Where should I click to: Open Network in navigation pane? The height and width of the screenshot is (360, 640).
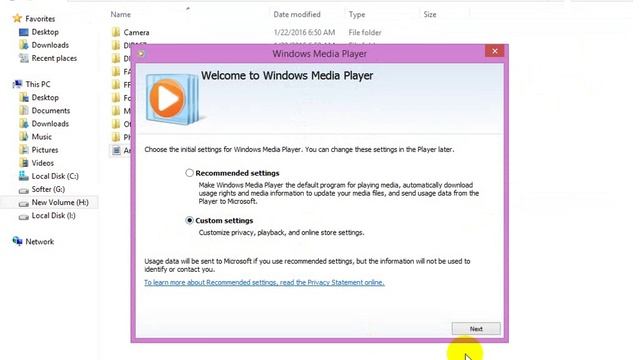[x=40, y=242]
